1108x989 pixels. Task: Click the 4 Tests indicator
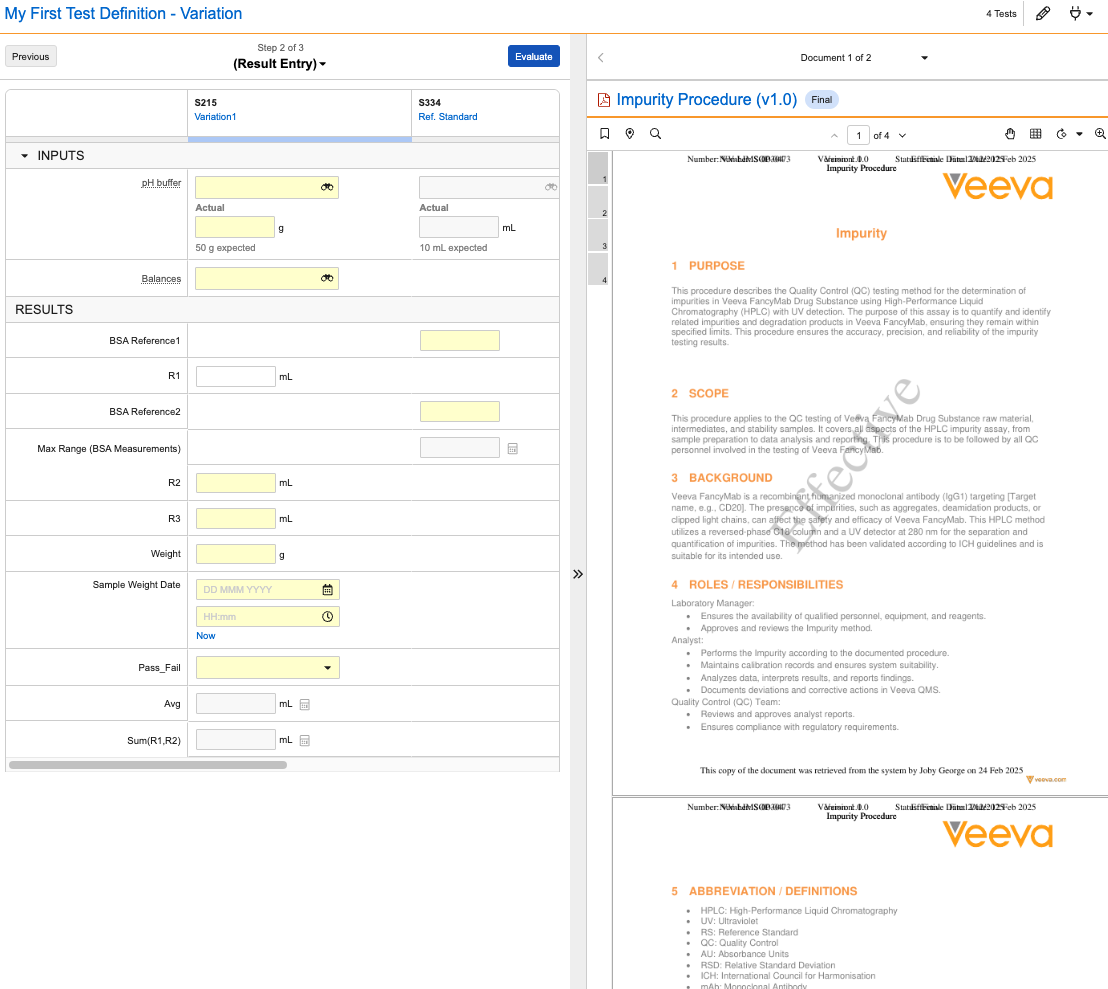(x=1001, y=13)
